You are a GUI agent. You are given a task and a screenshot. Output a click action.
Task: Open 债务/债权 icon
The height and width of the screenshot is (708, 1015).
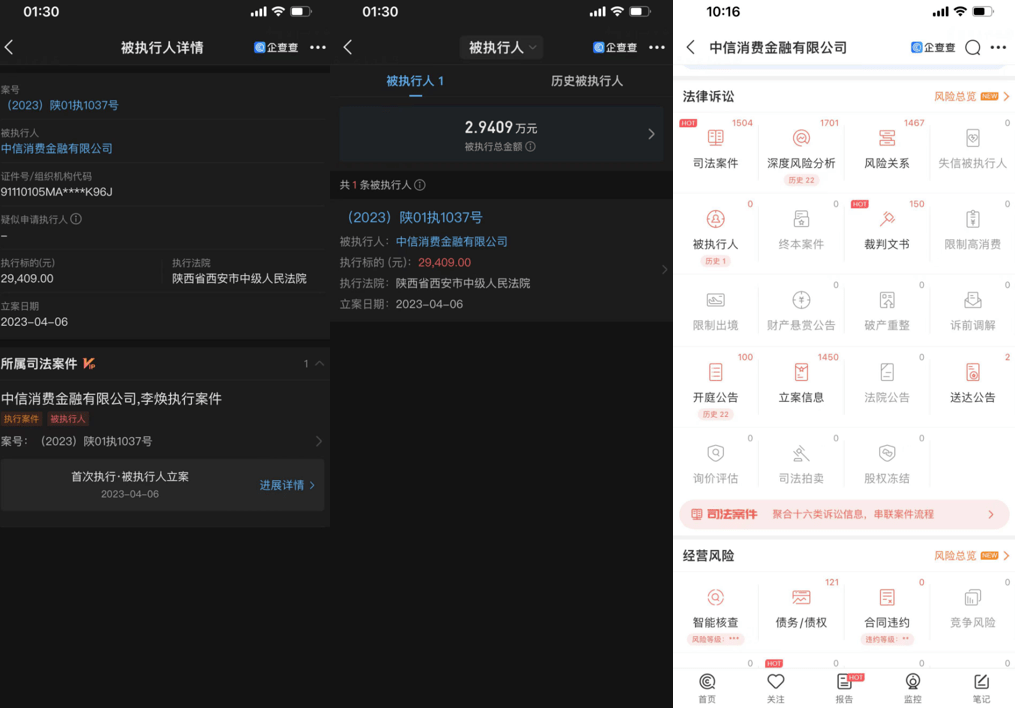pos(801,597)
